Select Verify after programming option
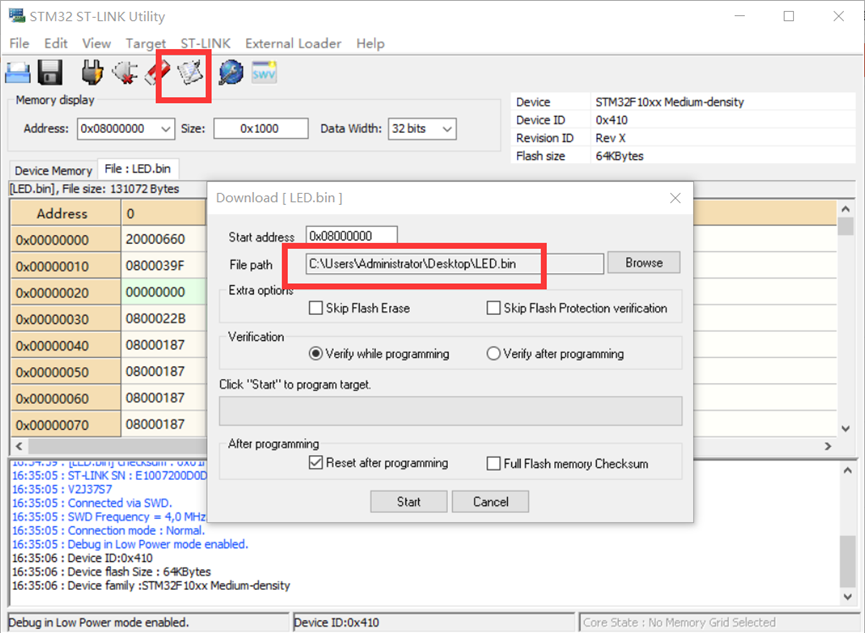The height and width of the screenshot is (633, 865). (x=493, y=353)
